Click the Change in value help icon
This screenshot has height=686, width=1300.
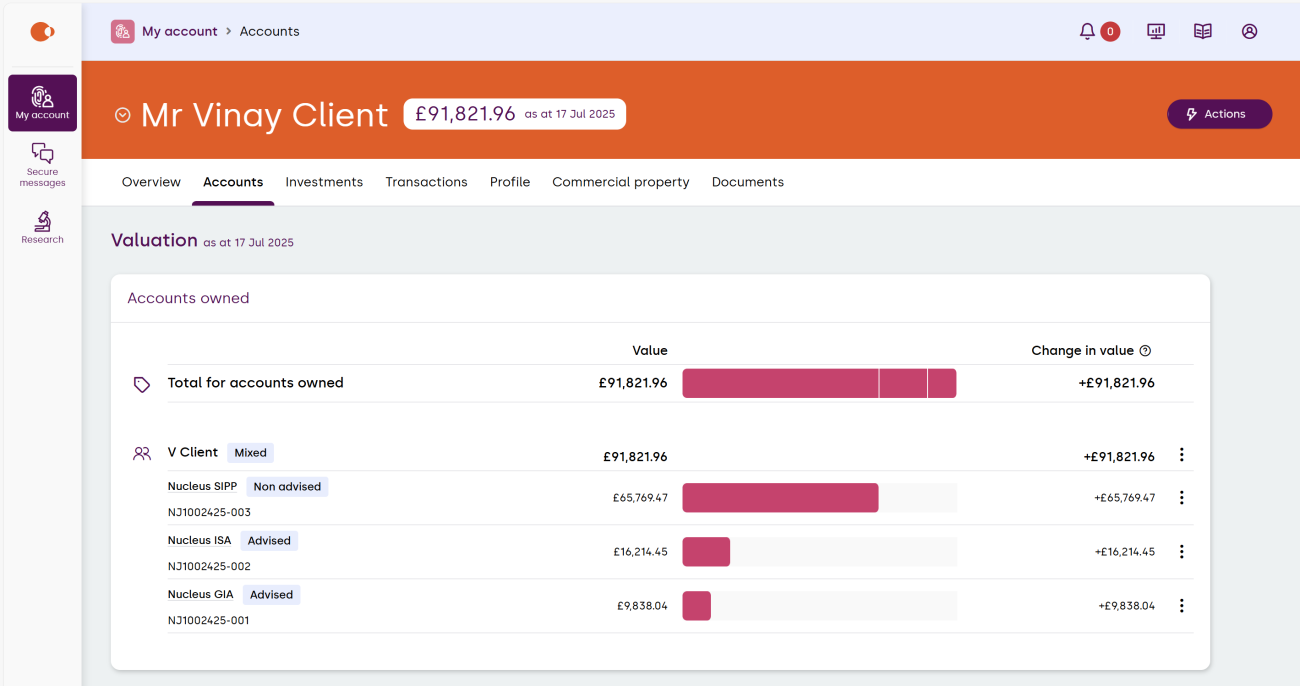click(x=1145, y=351)
